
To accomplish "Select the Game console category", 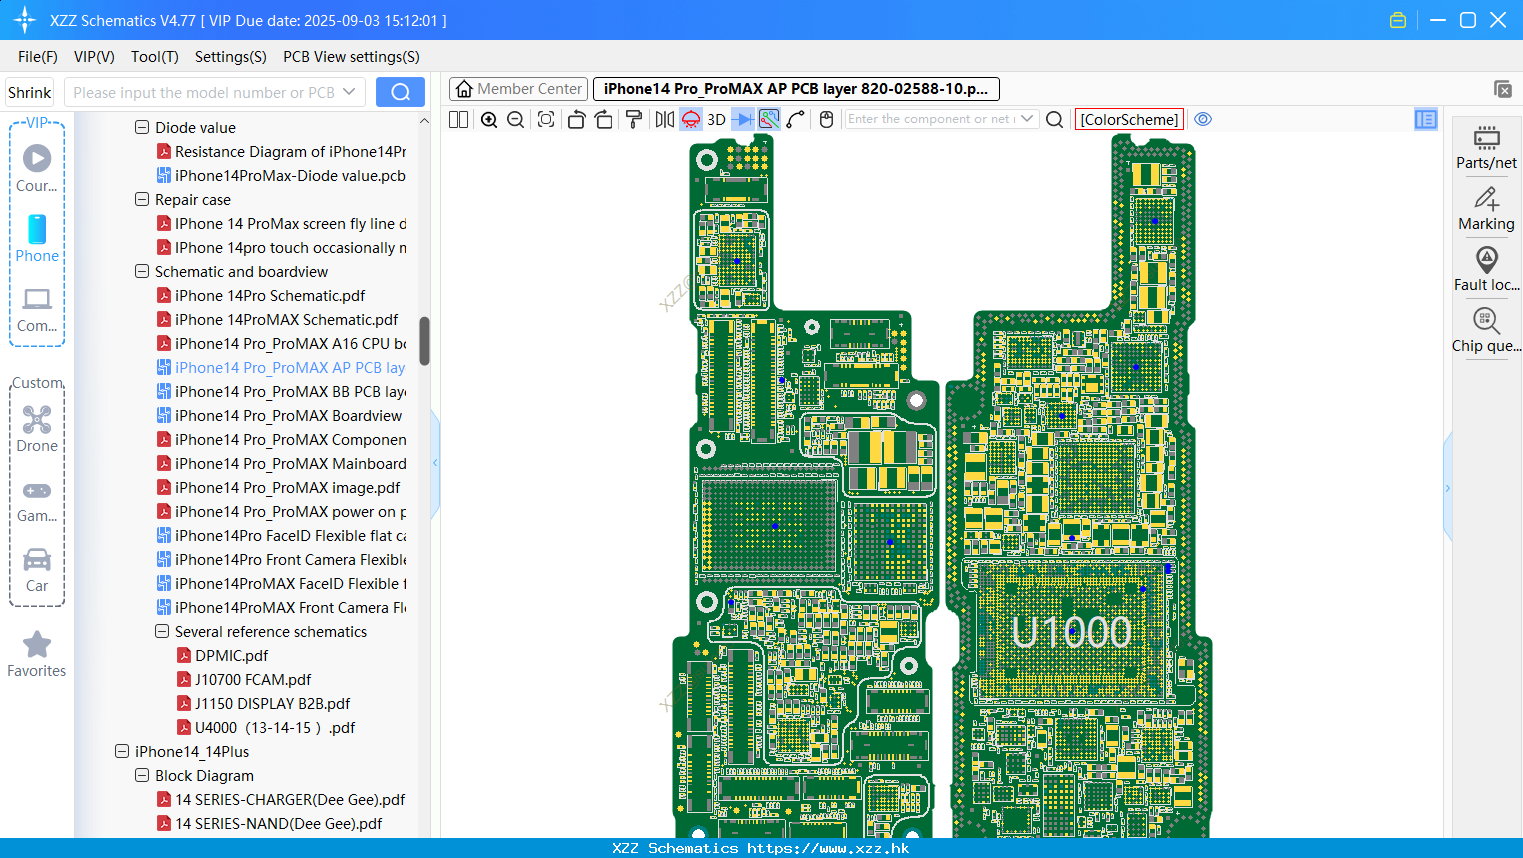I will pyautogui.click(x=37, y=500).
